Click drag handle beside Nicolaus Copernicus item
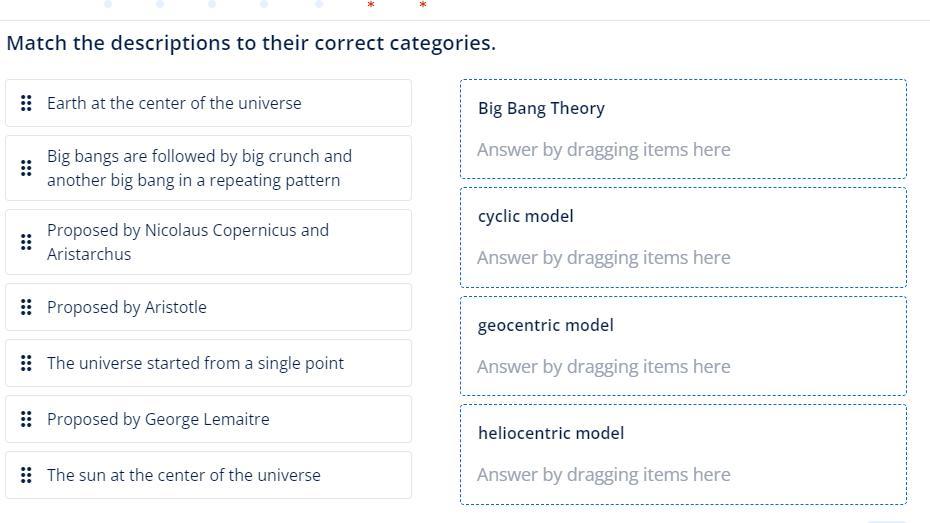The width and height of the screenshot is (930, 523). coord(26,242)
